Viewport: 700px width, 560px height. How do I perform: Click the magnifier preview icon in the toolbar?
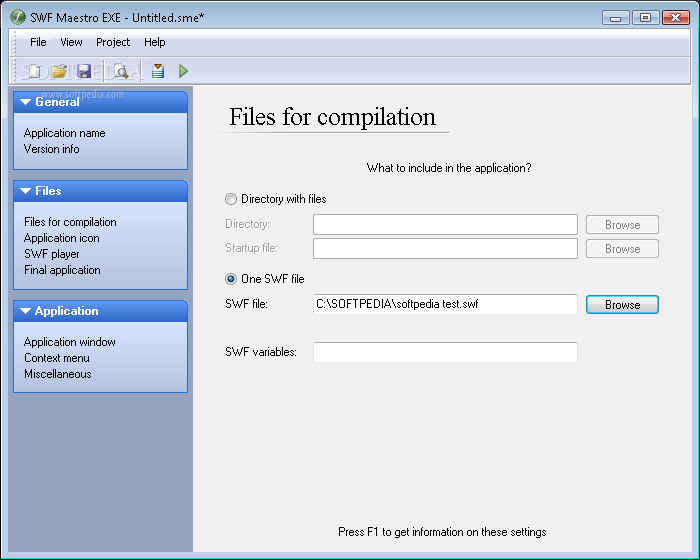pos(121,71)
